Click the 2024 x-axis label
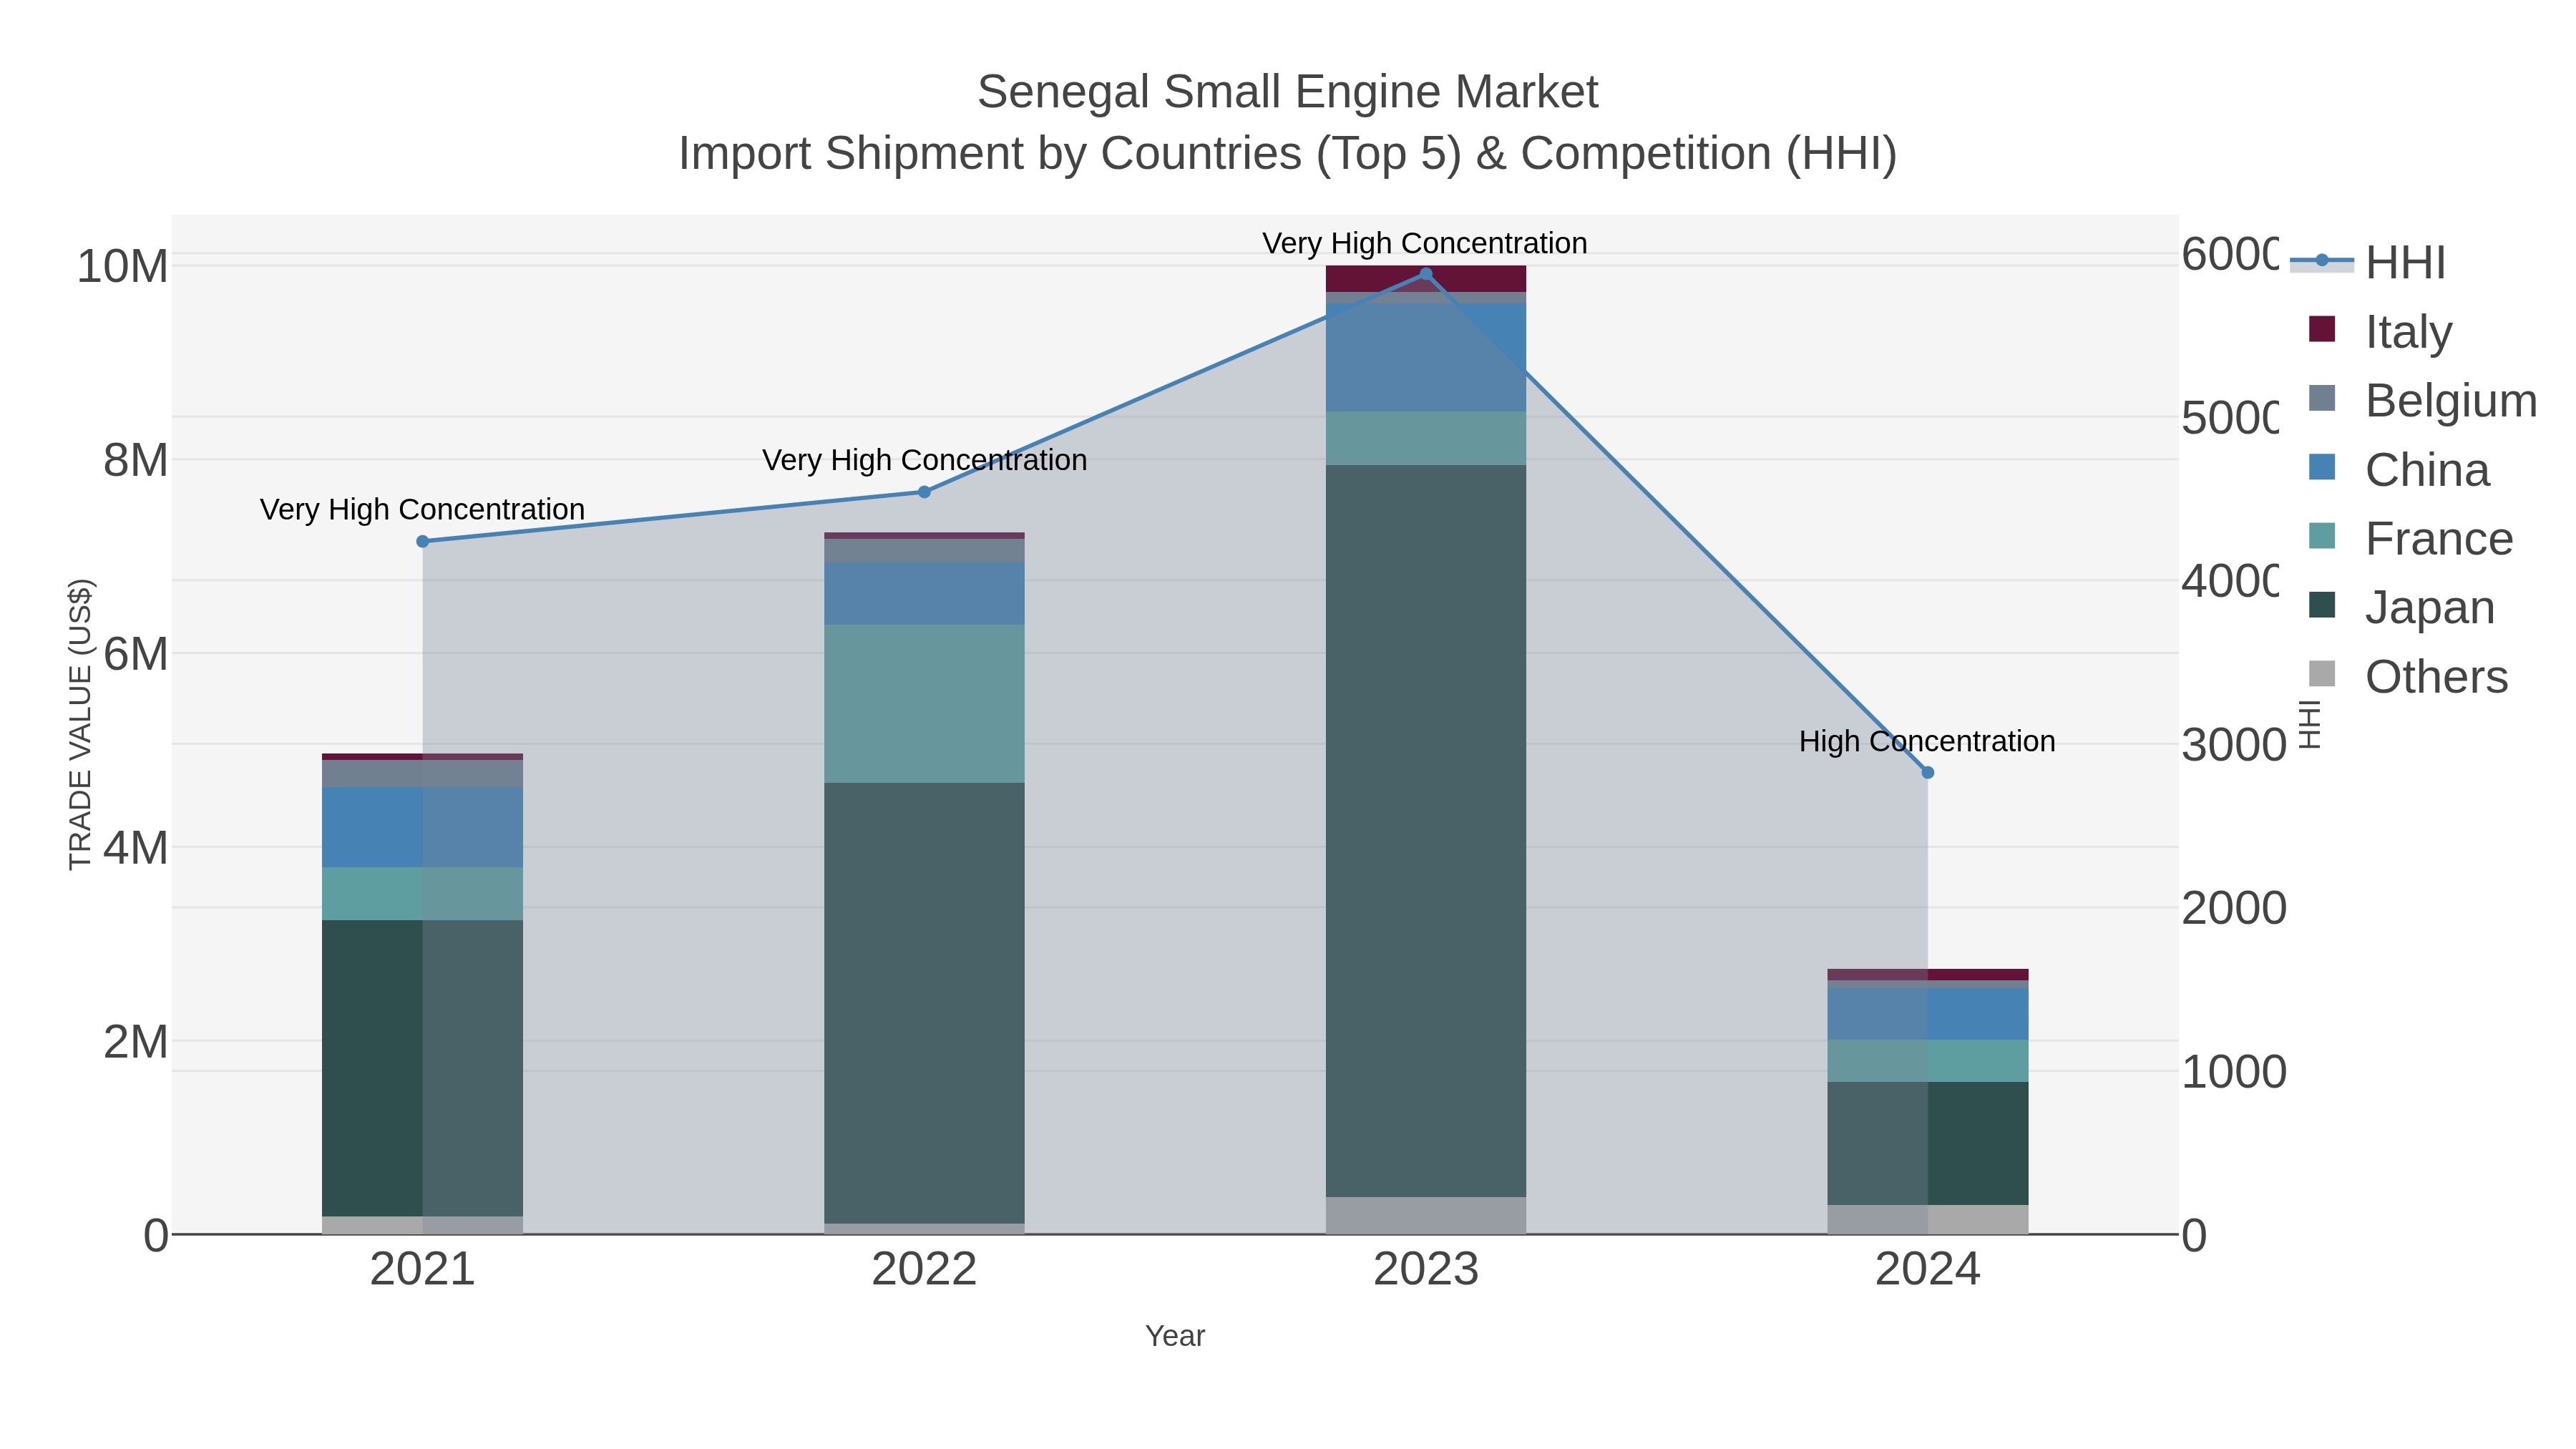2576x1449 pixels. [1928, 1269]
